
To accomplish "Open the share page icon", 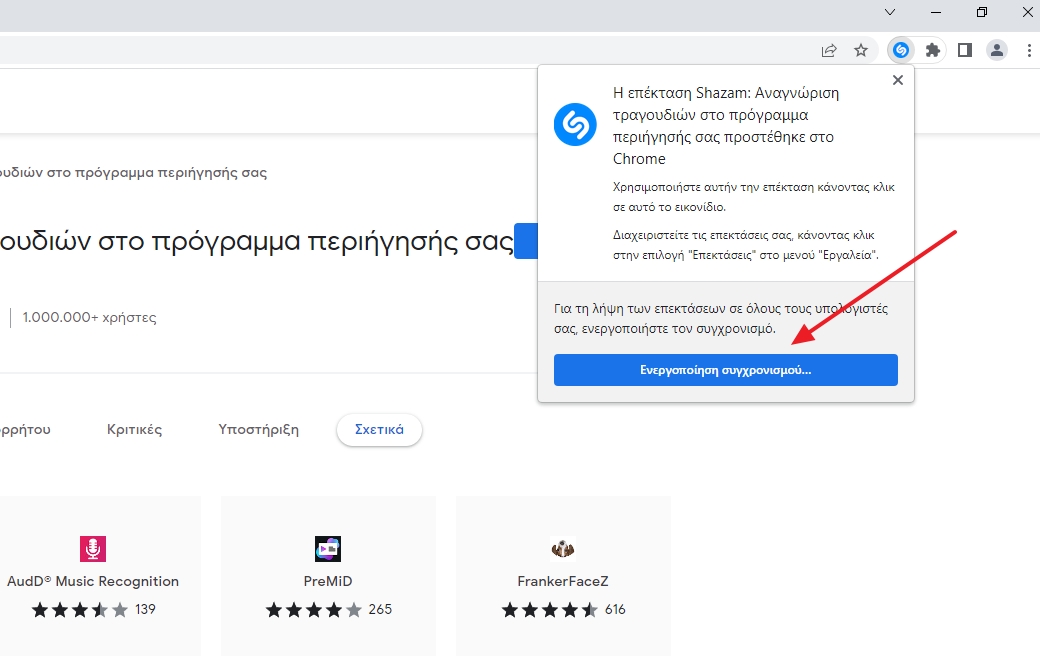I will [829, 49].
